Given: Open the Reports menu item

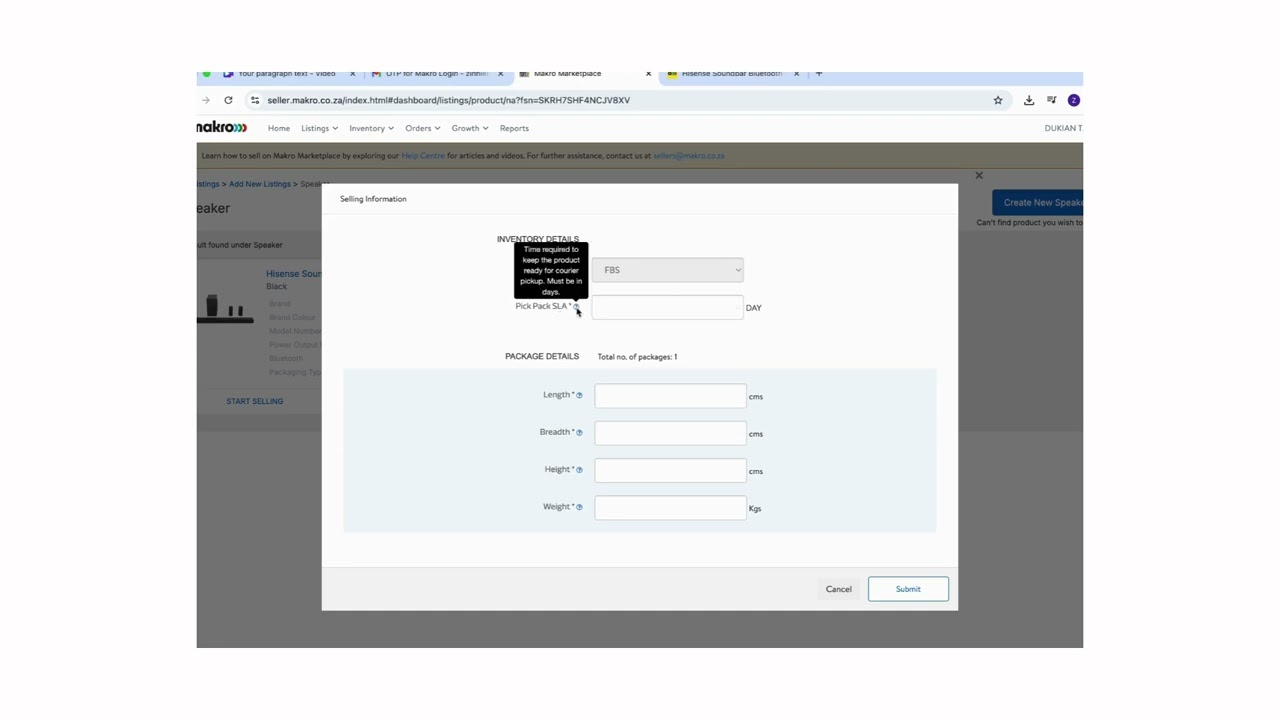Looking at the screenshot, I should [x=514, y=128].
